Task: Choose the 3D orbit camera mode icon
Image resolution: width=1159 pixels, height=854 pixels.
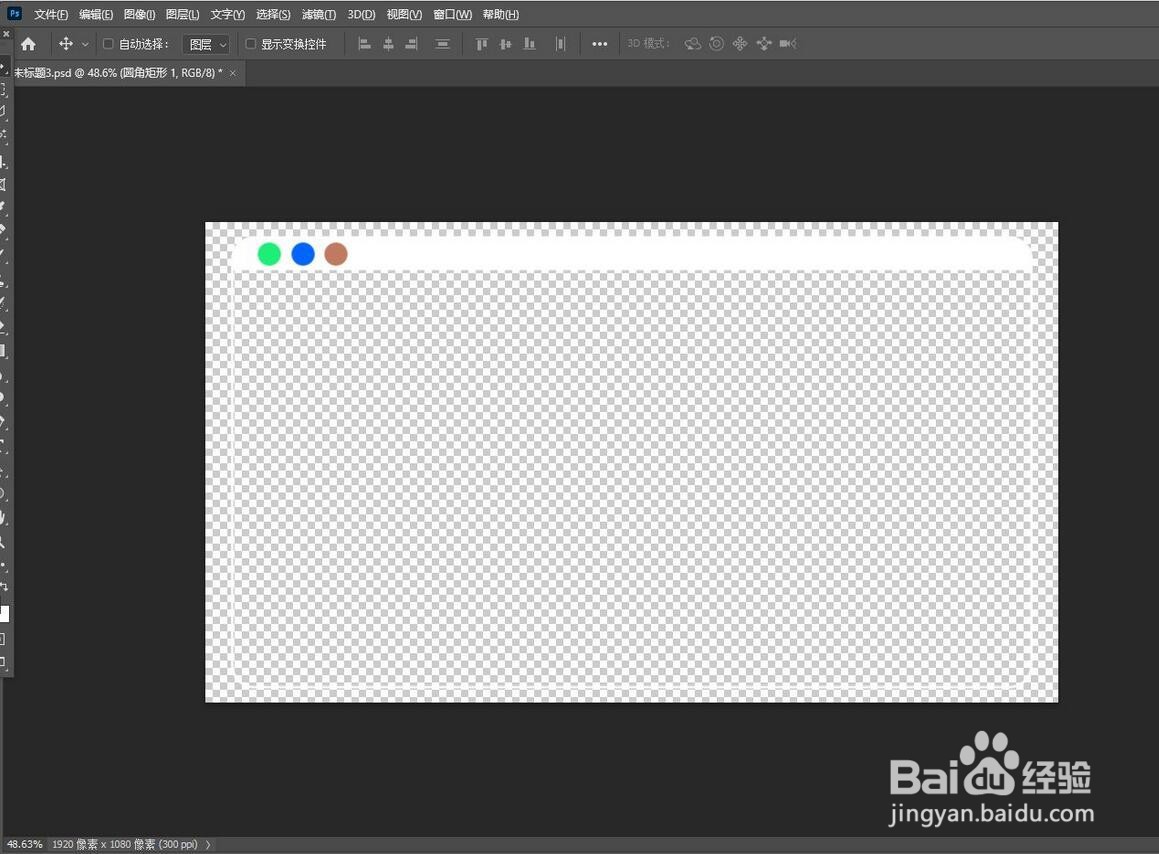Action: pos(693,44)
